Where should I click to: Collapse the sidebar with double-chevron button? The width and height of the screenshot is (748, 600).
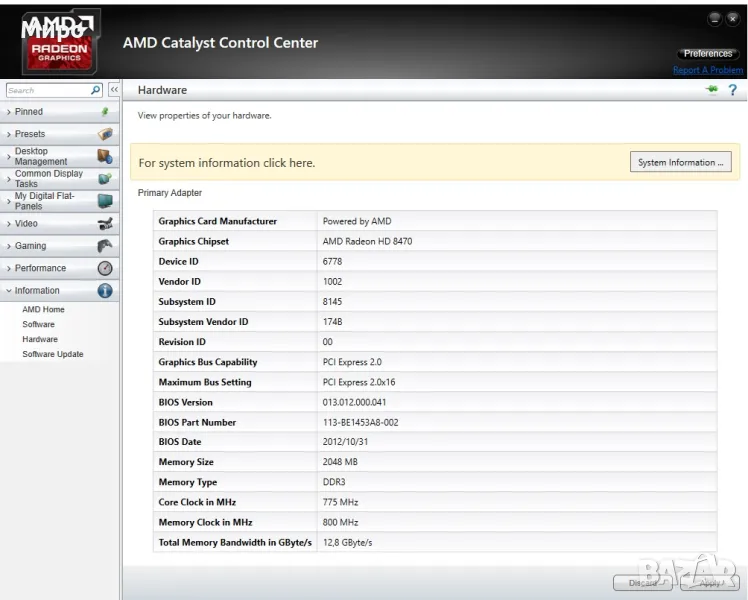pos(113,90)
